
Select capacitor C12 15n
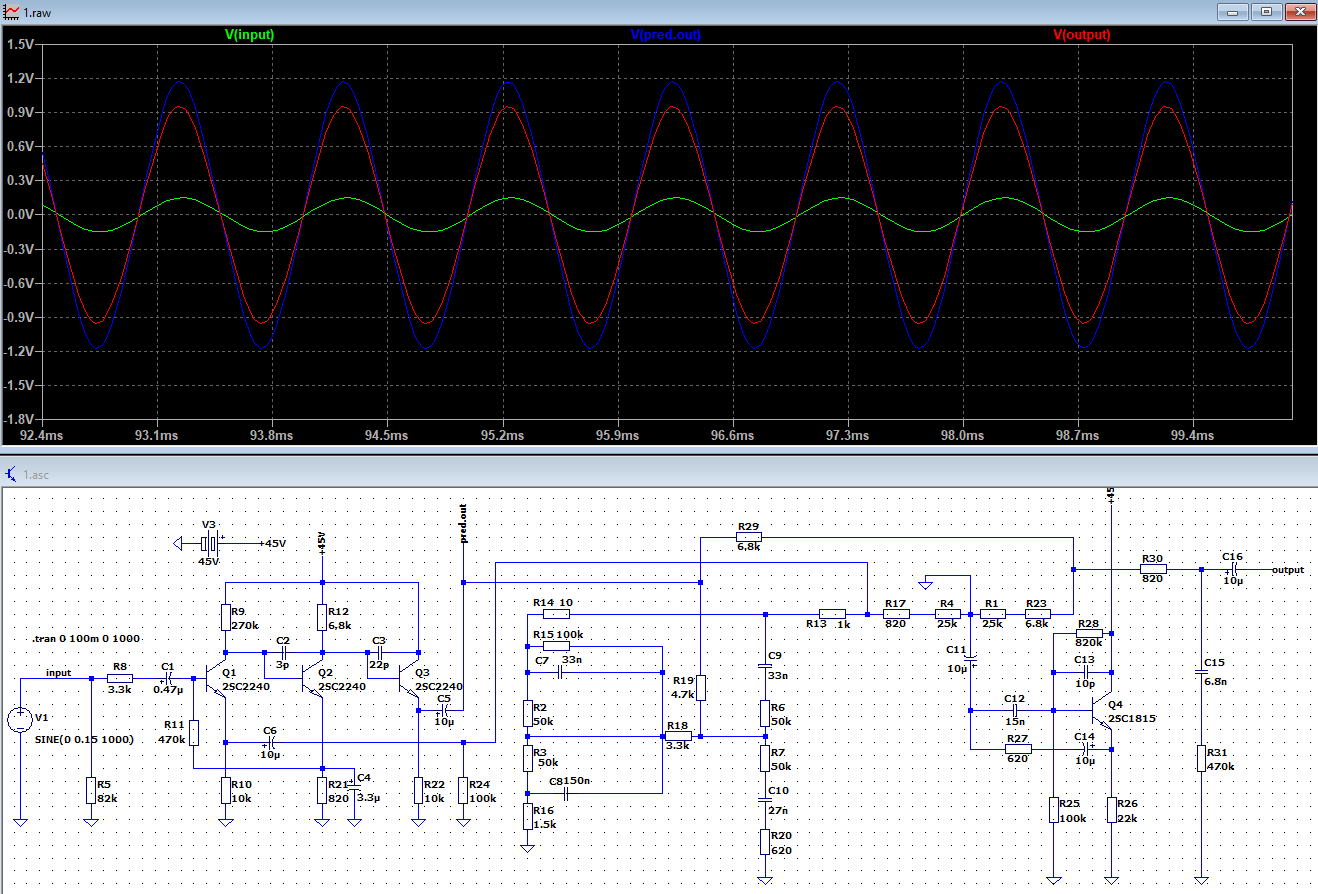point(1015,710)
